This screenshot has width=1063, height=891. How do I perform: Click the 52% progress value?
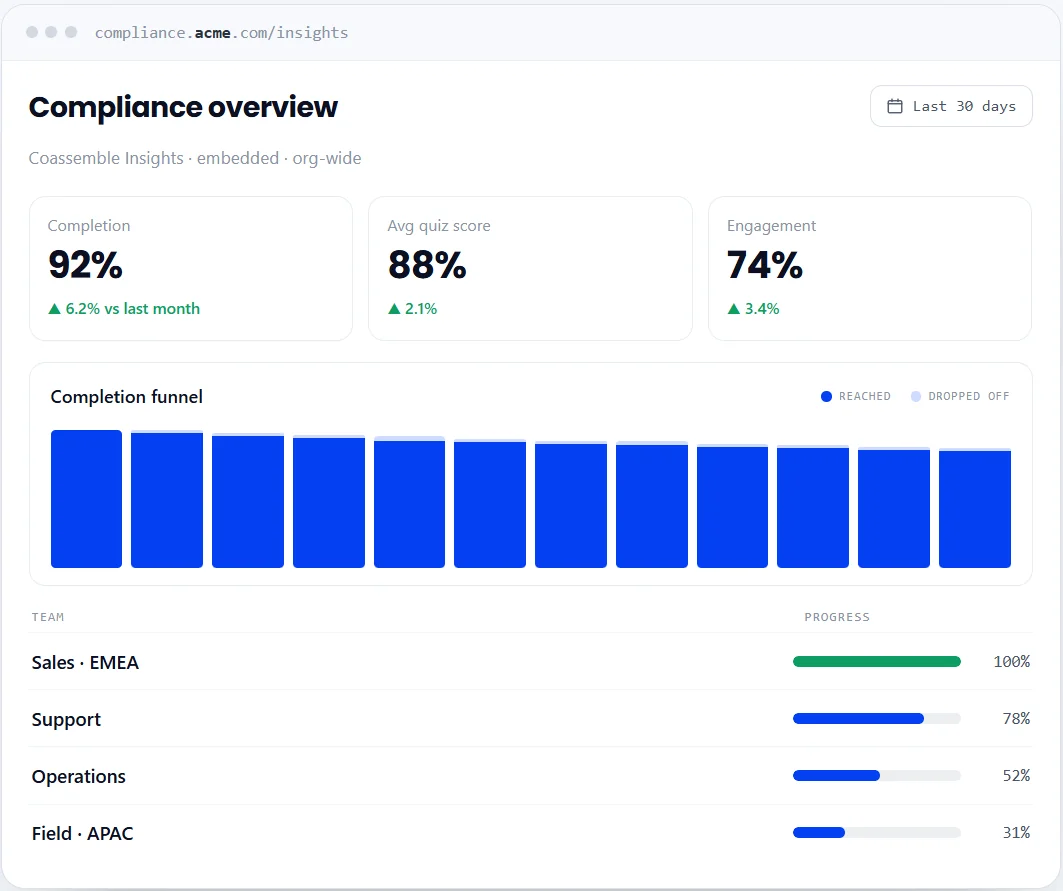(1016, 776)
